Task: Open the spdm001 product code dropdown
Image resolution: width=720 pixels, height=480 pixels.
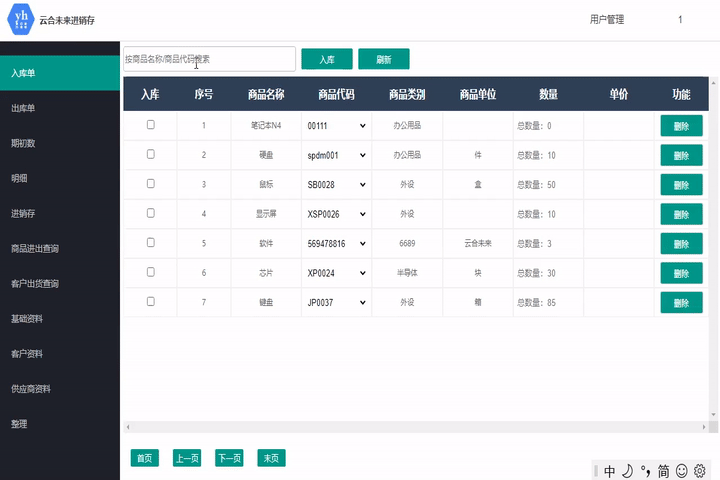Action: click(336, 155)
